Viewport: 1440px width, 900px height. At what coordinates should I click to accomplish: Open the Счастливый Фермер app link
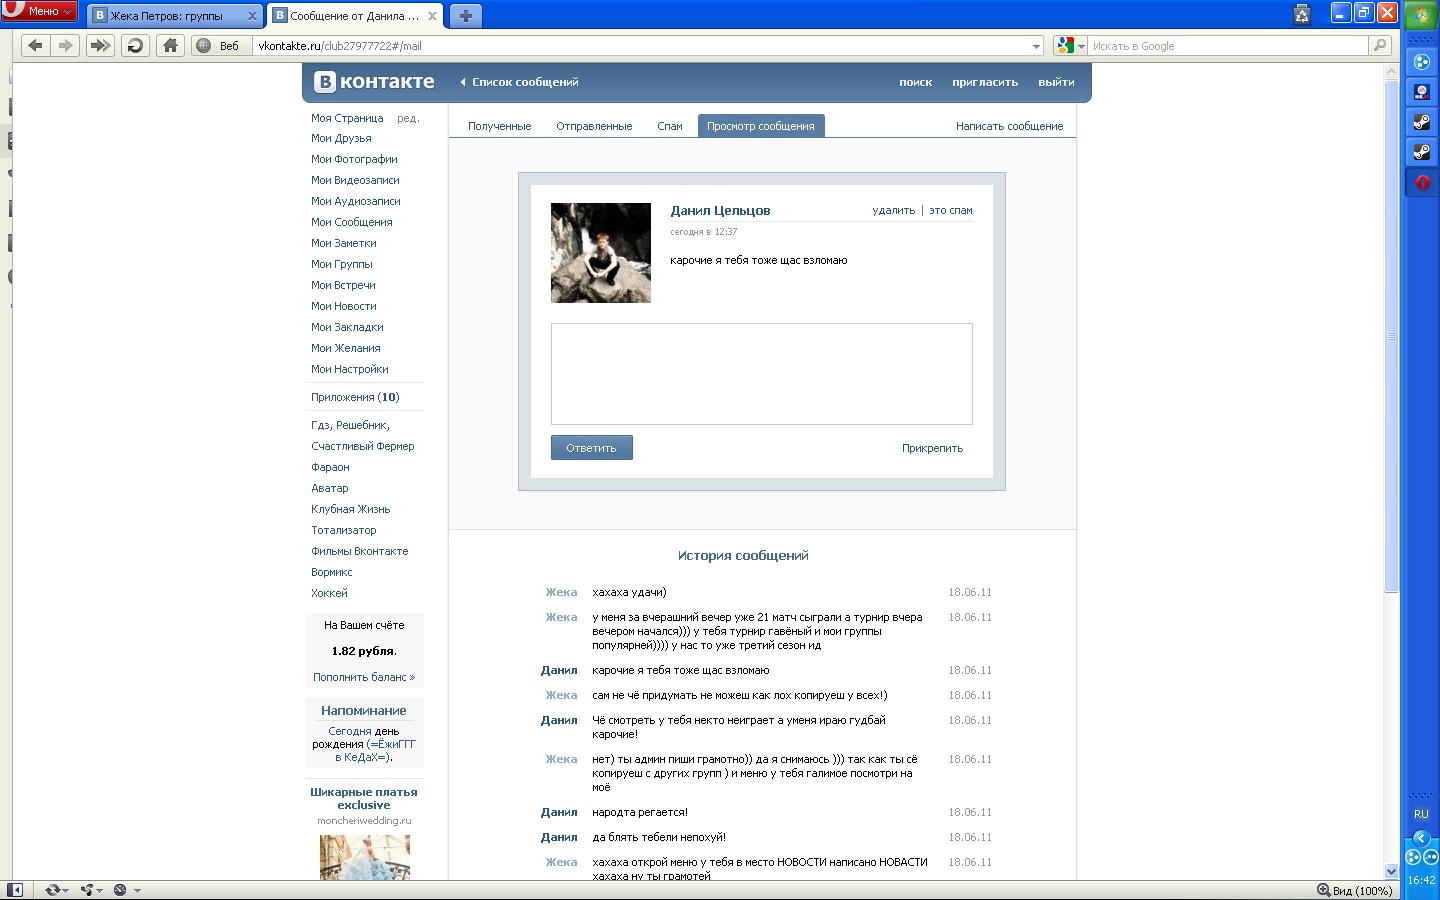pos(362,446)
